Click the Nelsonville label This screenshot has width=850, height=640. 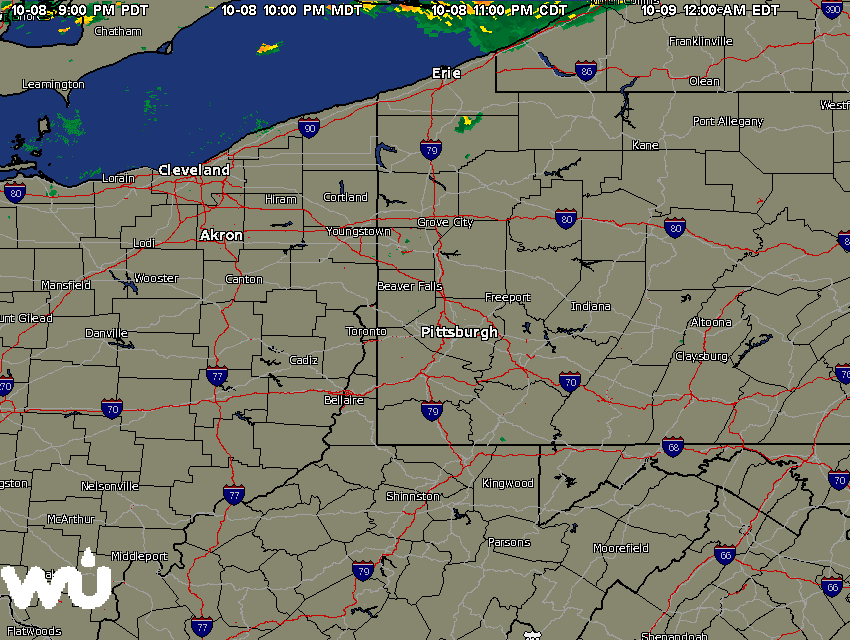[x=110, y=487]
